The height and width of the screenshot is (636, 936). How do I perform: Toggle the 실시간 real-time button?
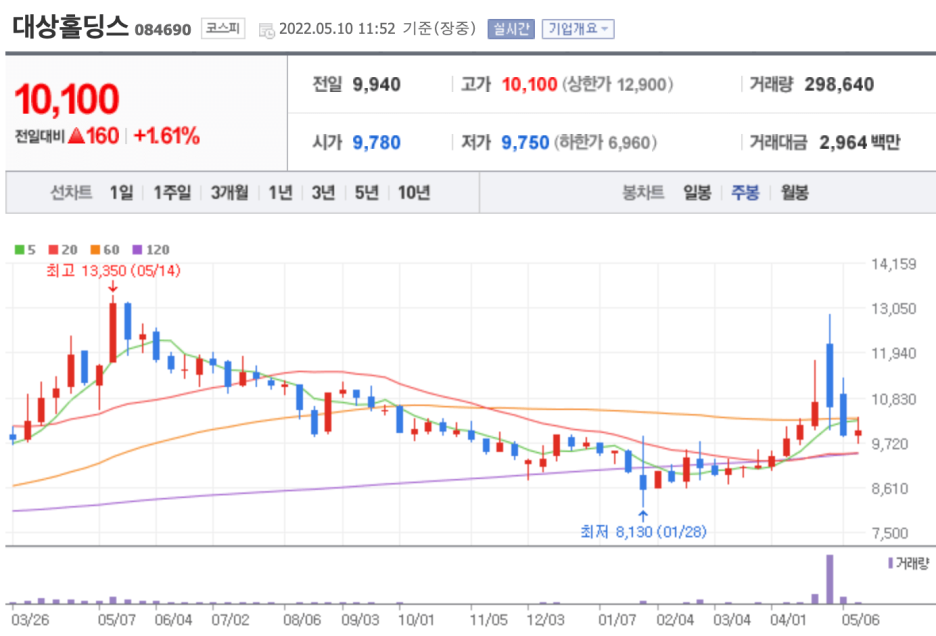click(511, 29)
